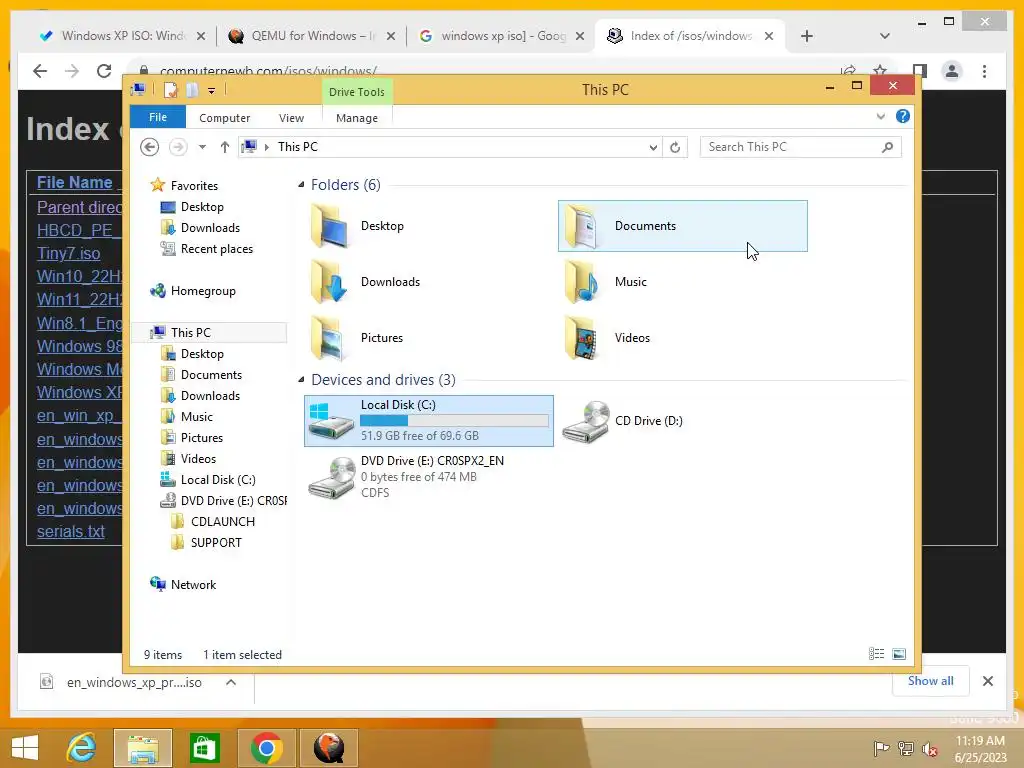Screen dimensions: 1024x768
Task: Open Chrome three-dot menu
Action: click(x=984, y=71)
